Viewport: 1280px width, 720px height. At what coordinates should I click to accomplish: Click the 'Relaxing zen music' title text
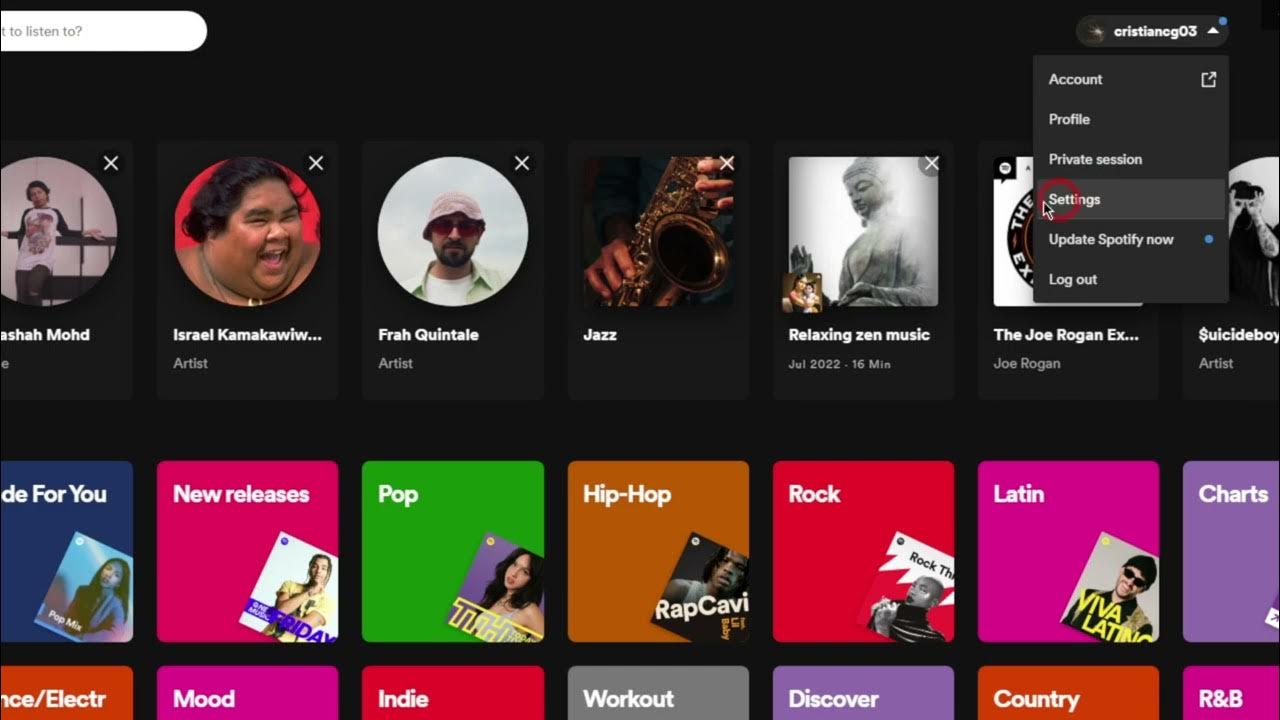(859, 335)
